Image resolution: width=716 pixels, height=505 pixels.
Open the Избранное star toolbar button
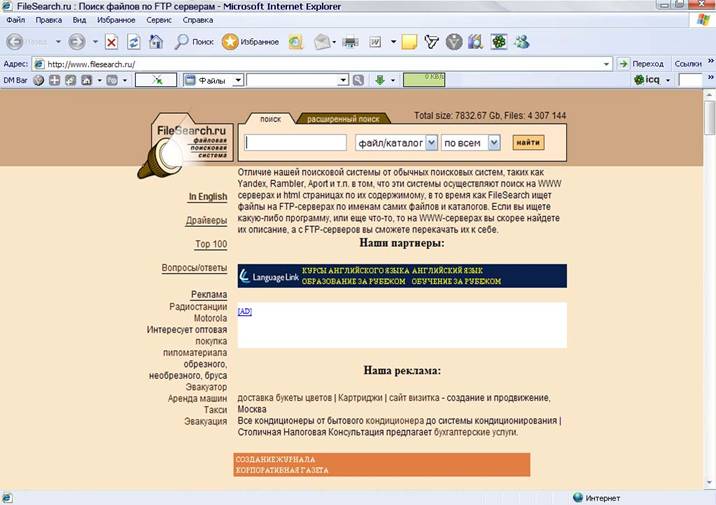[x=250, y=42]
